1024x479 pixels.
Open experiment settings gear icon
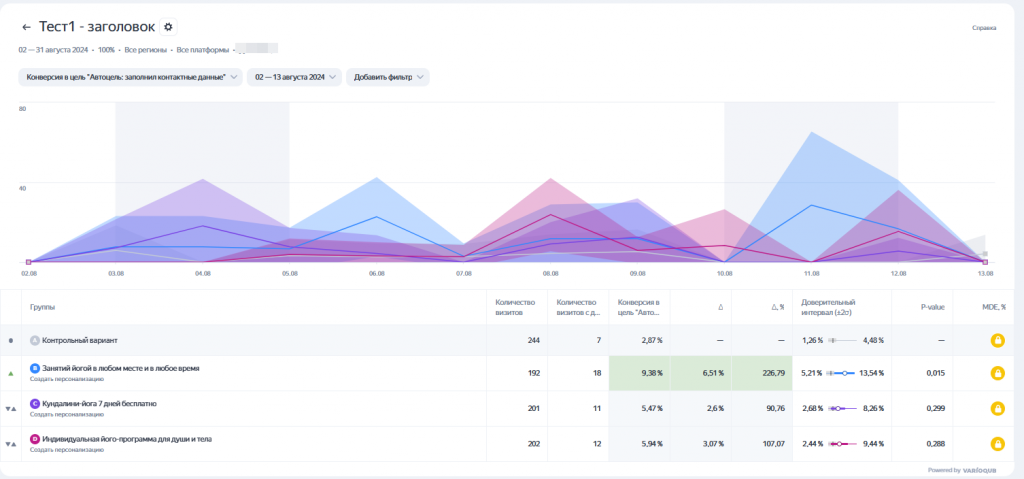coord(168,27)
